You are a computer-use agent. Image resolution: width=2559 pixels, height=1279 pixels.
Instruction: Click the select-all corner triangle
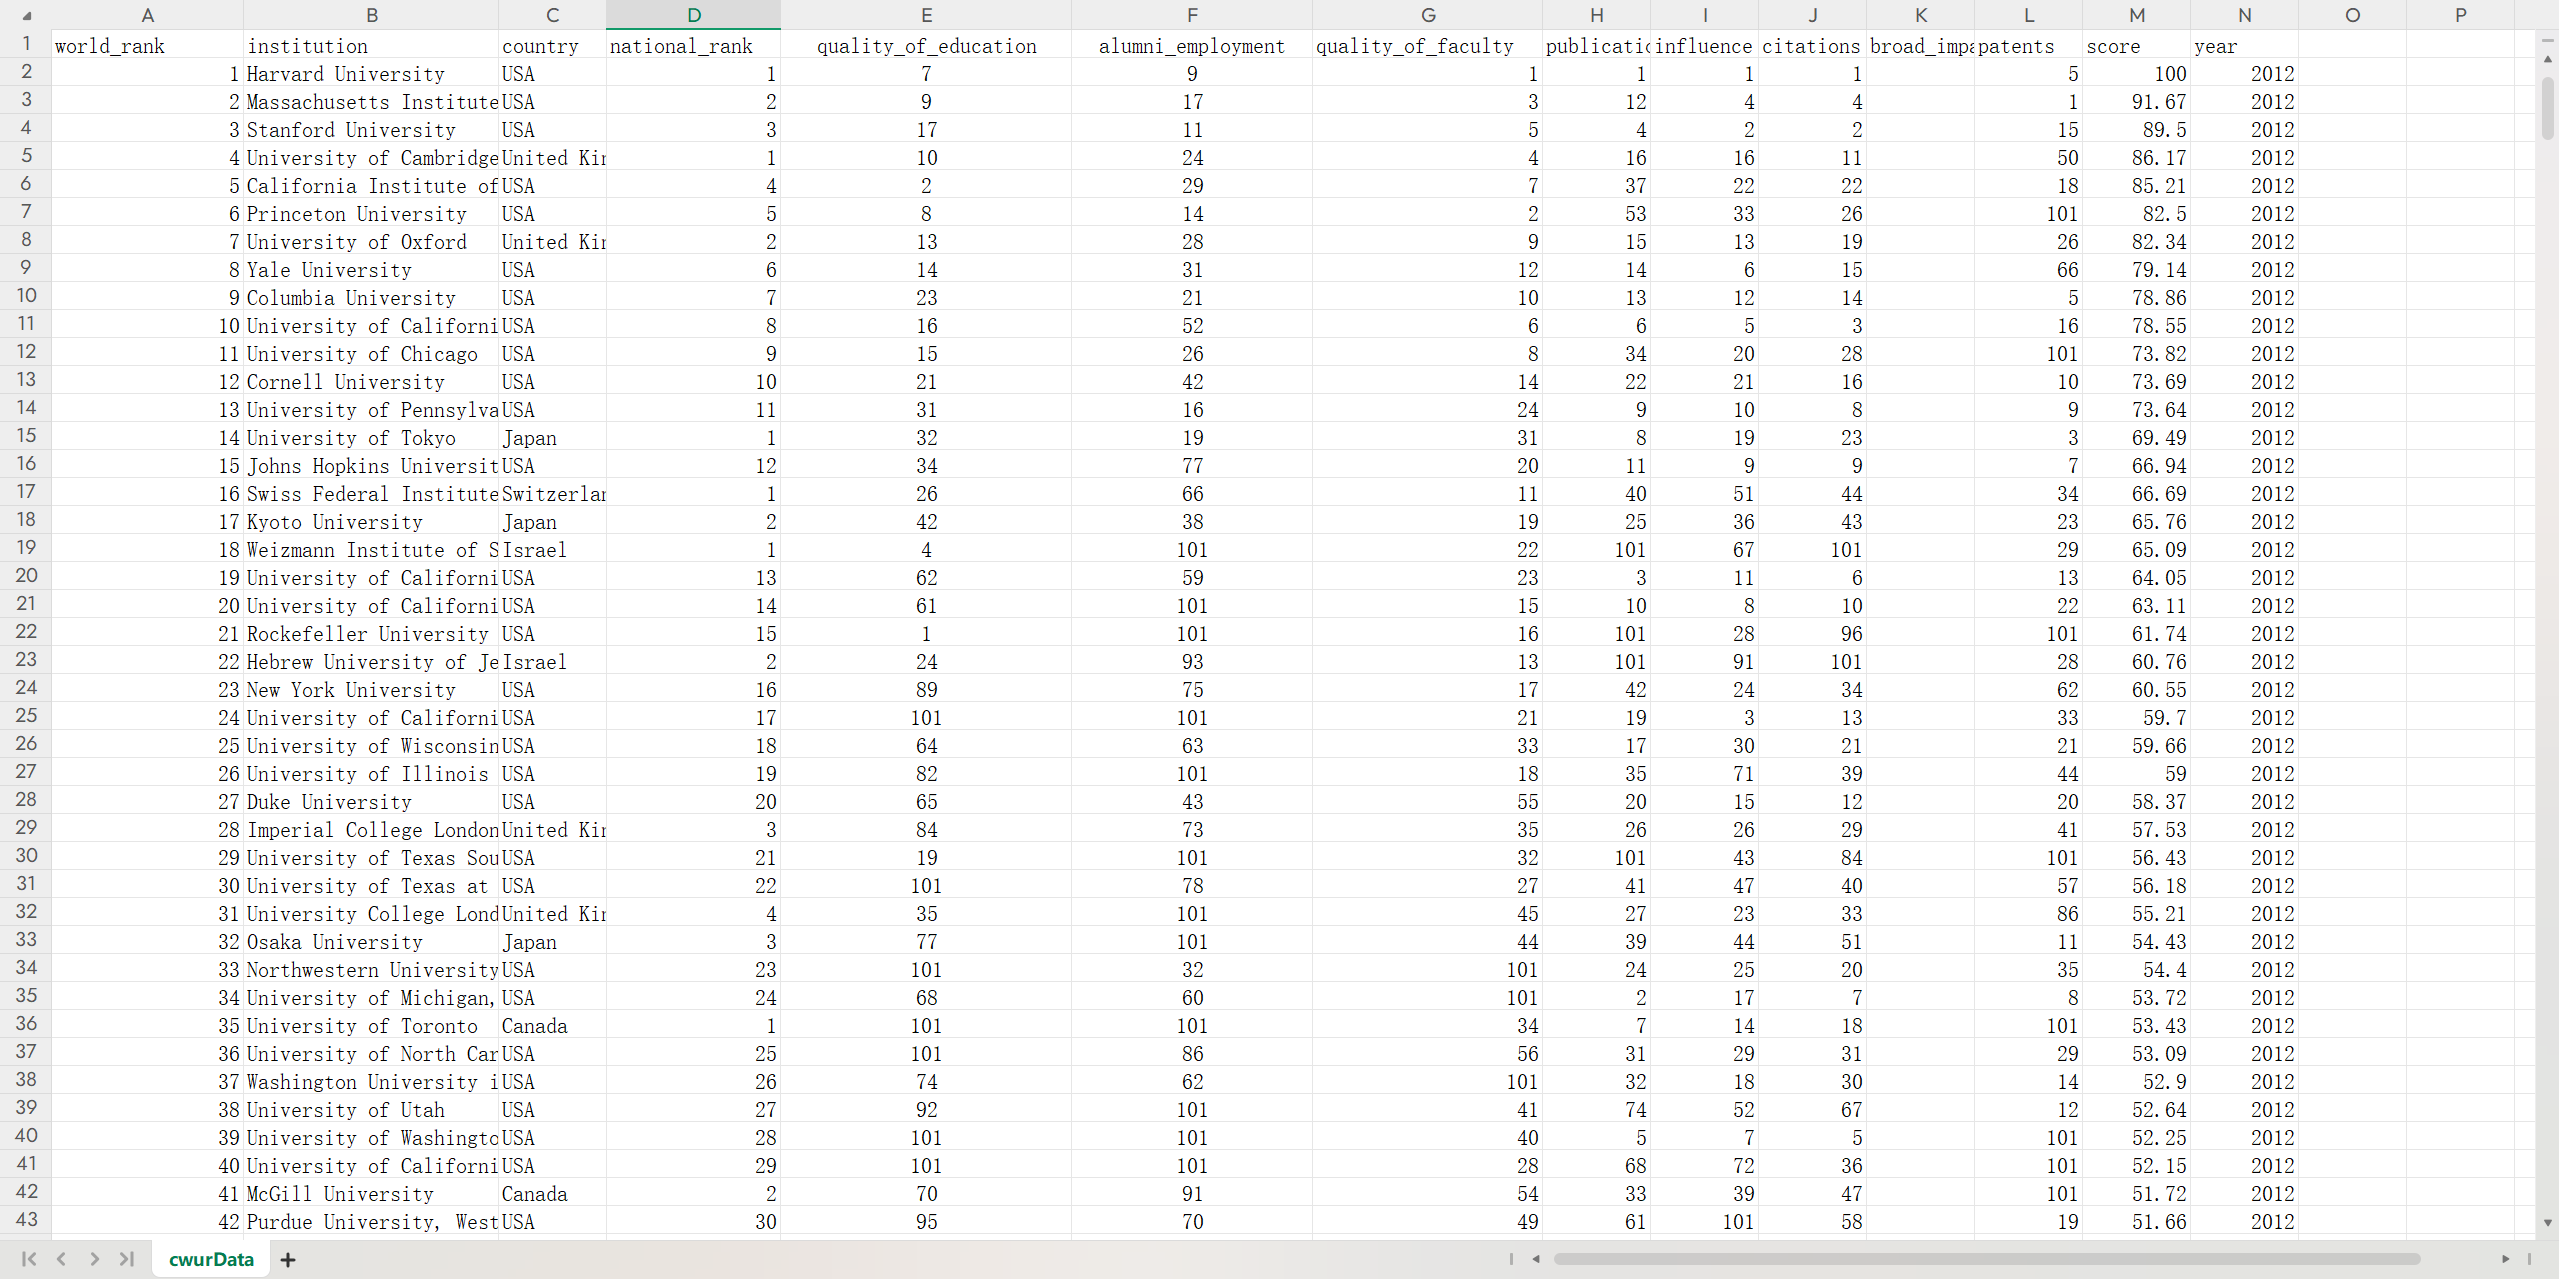click(x=26, y=15)
